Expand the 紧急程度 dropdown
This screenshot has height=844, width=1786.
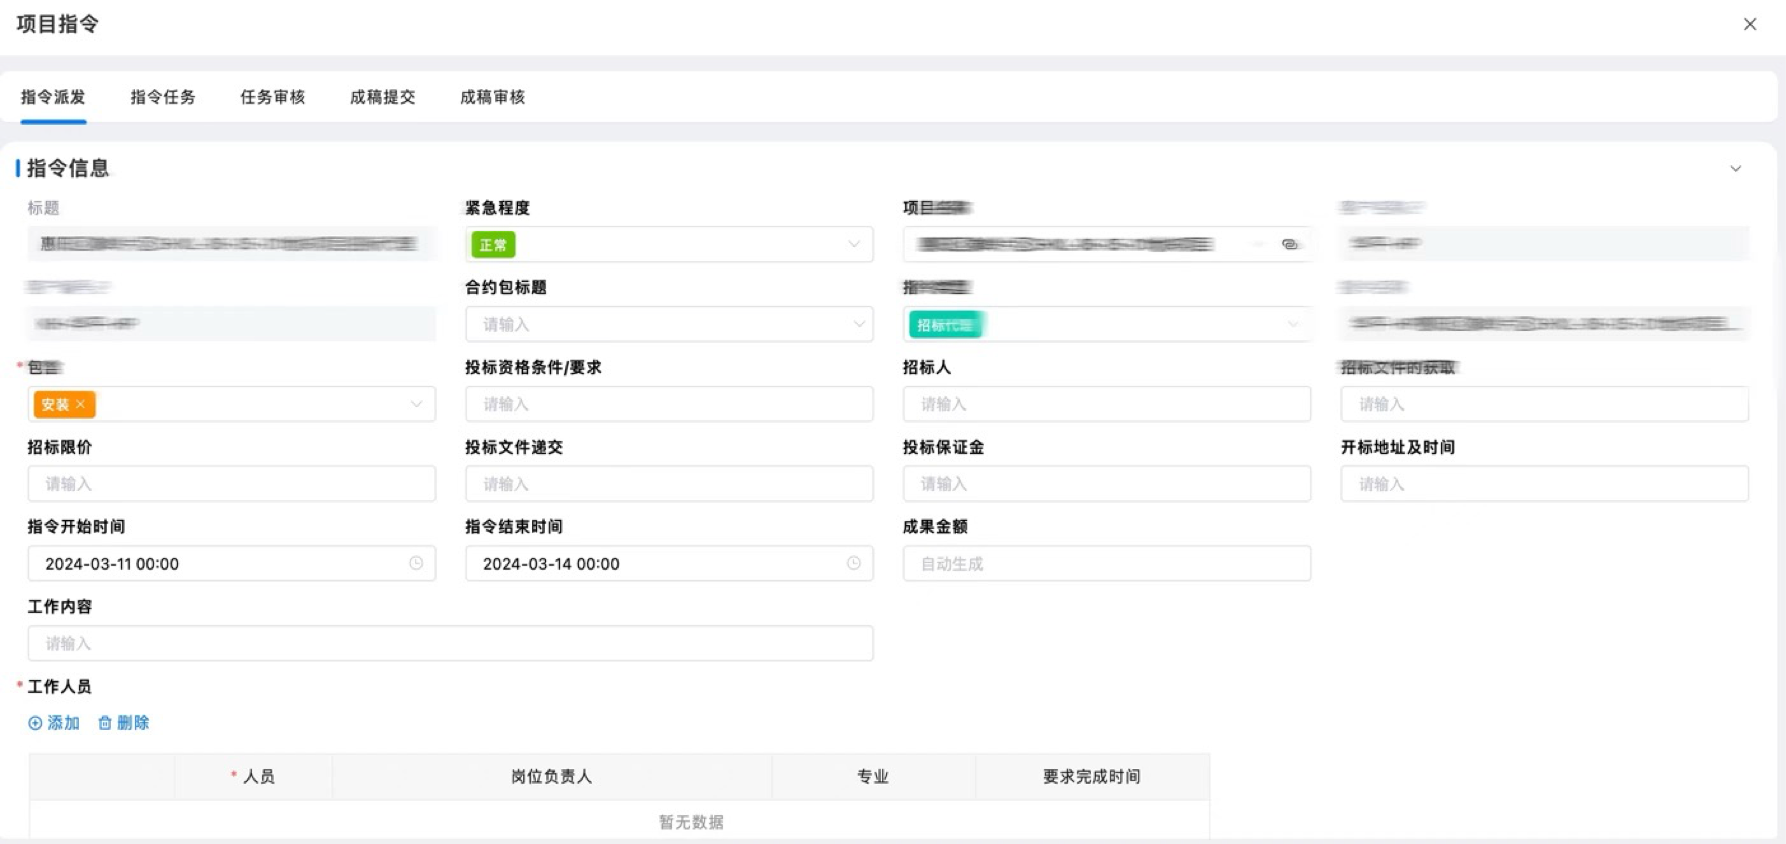pos(853,244)
